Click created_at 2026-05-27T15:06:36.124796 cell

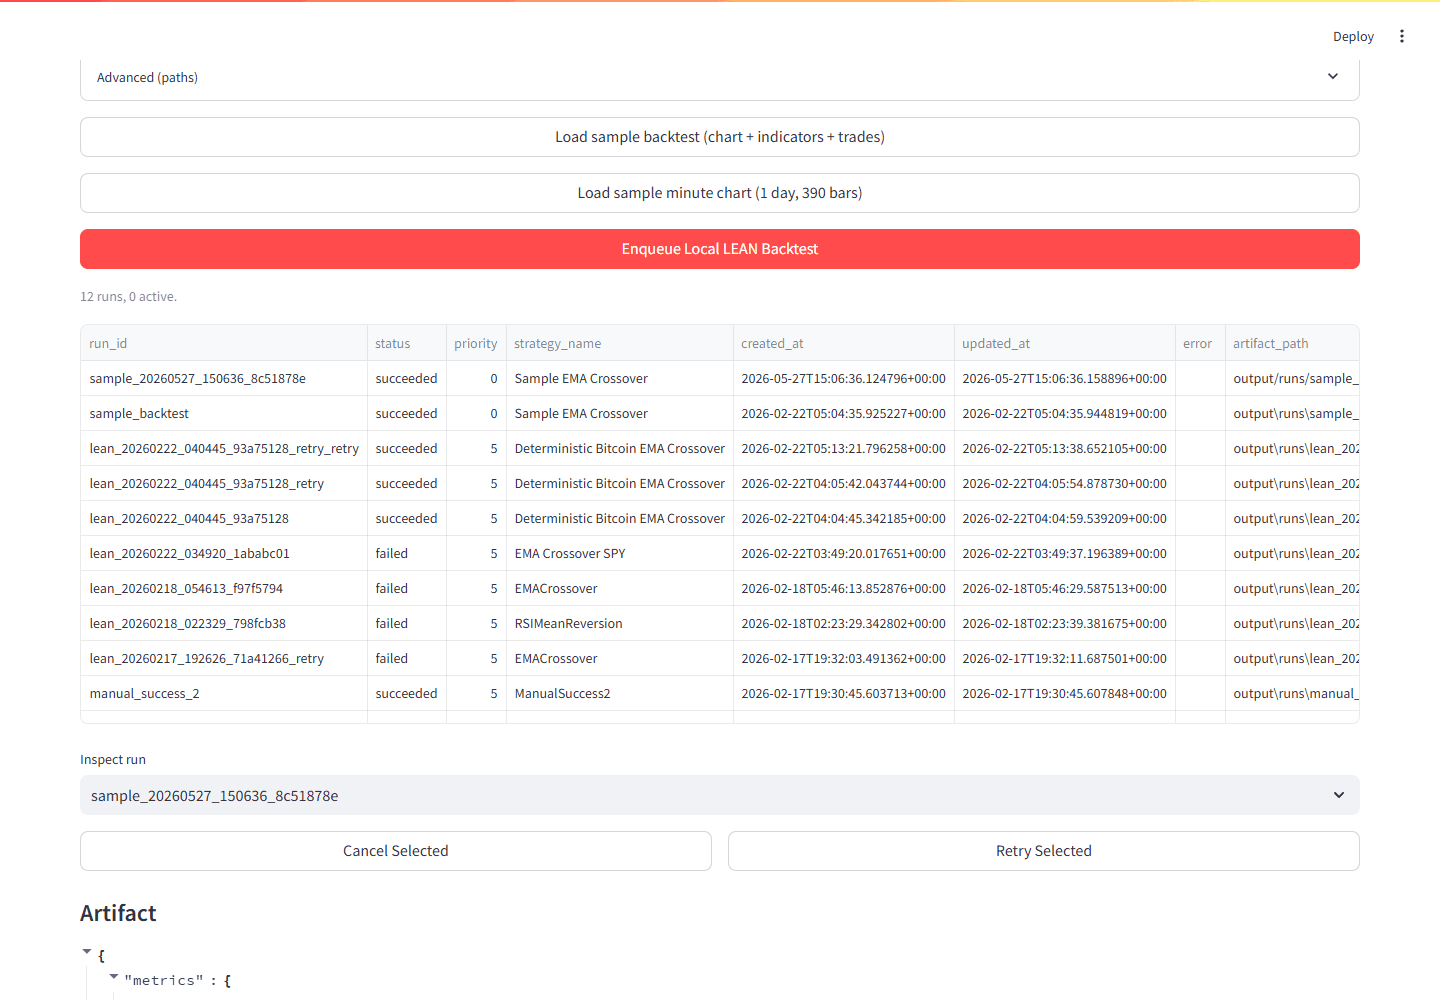coord(844,378)
